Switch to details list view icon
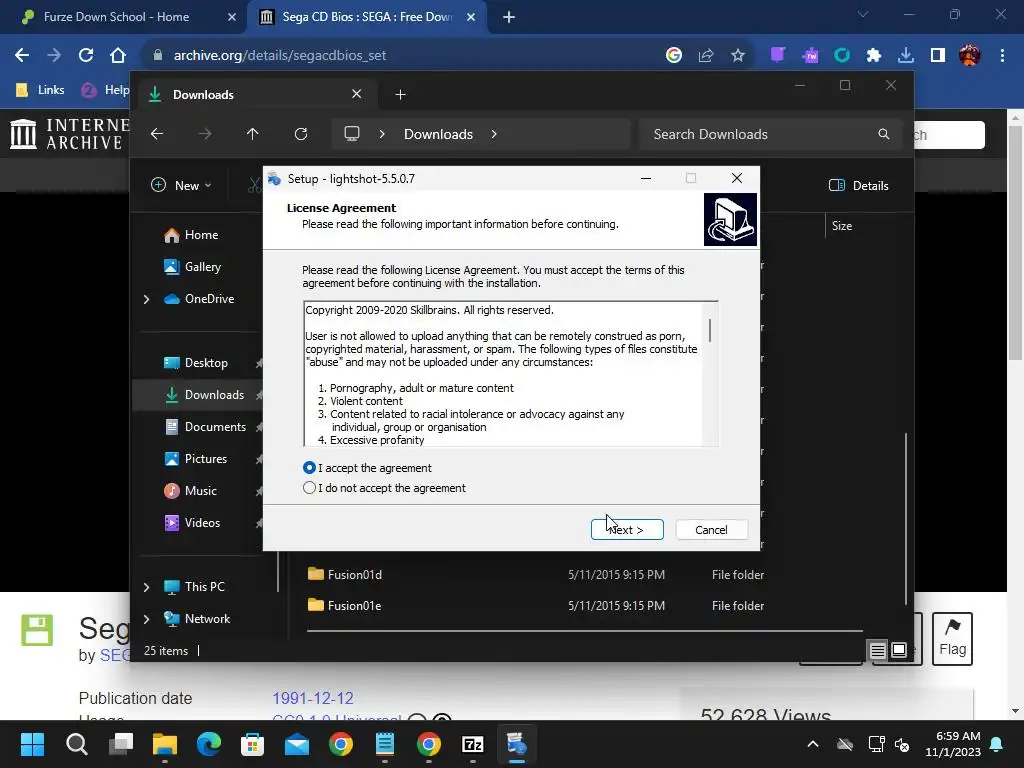This screenshot has height=768, width=1024. [878, 650]
